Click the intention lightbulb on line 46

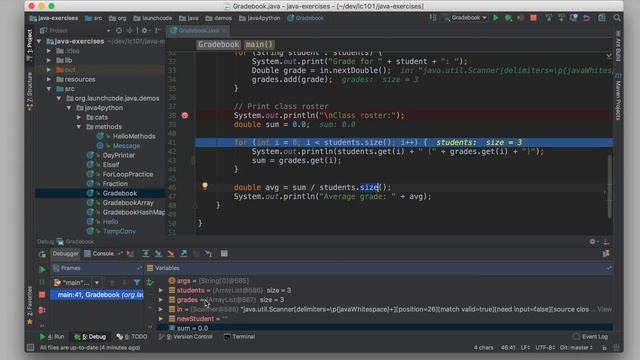[205, 186]
